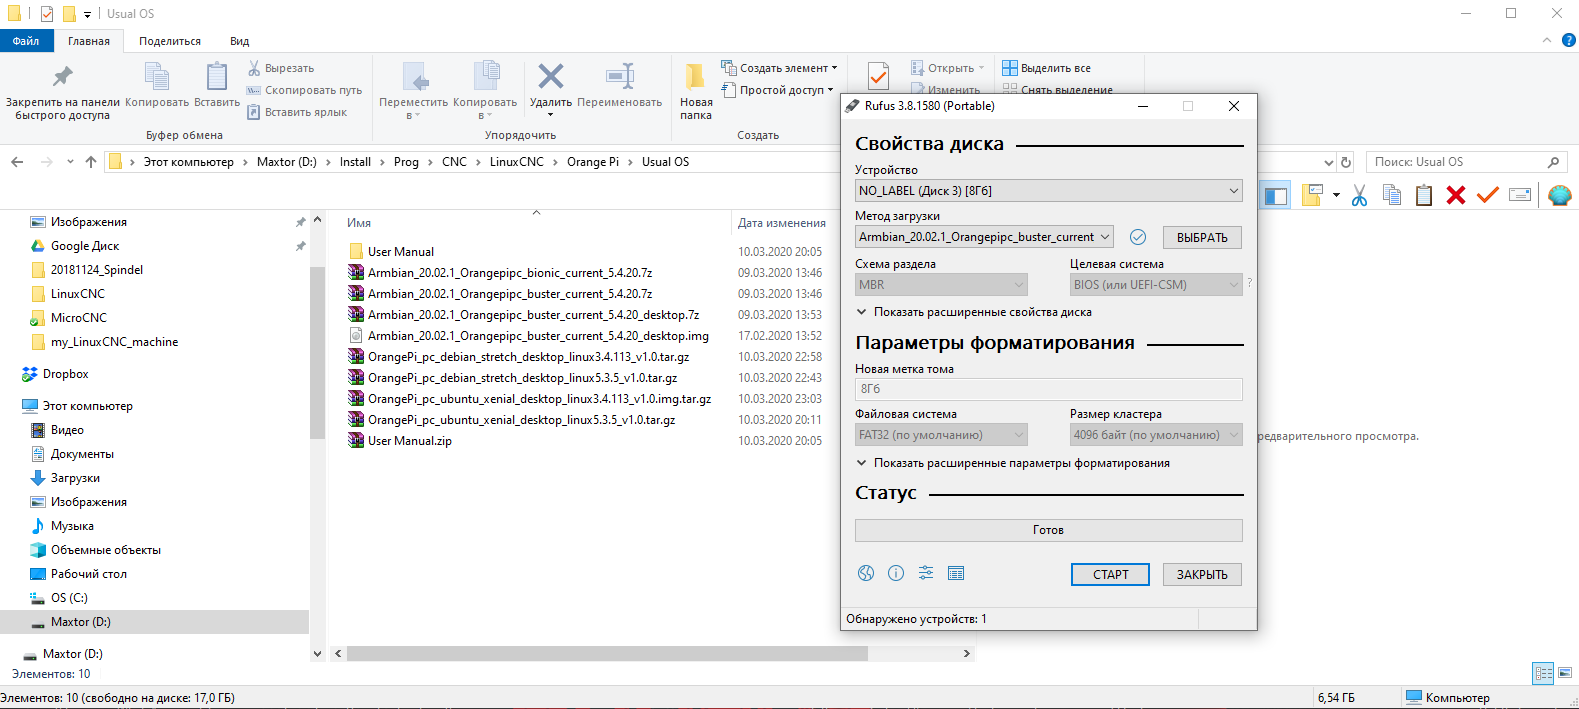This screenshot has width=1579, height=709.
Task: Click the horizontal scrollbar in file list
Action: 608,653
